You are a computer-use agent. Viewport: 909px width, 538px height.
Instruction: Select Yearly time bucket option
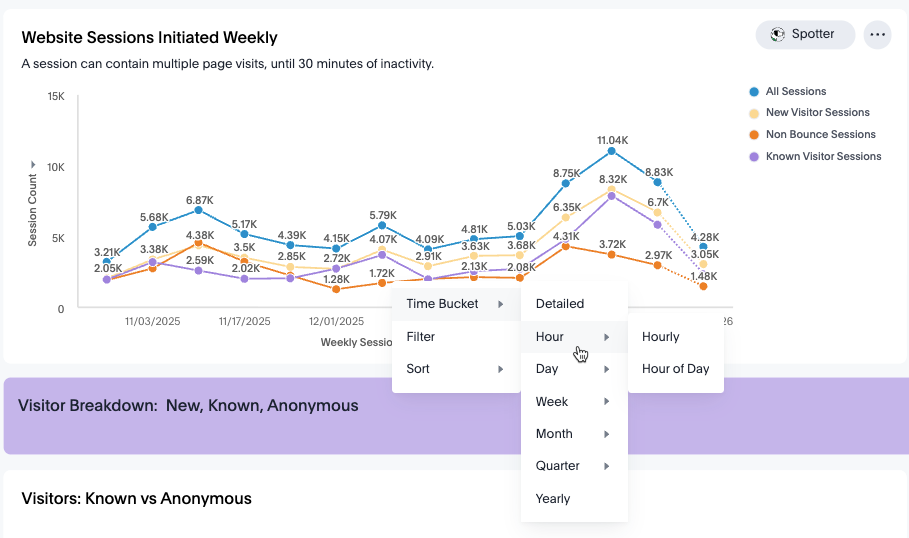point(574,499)
